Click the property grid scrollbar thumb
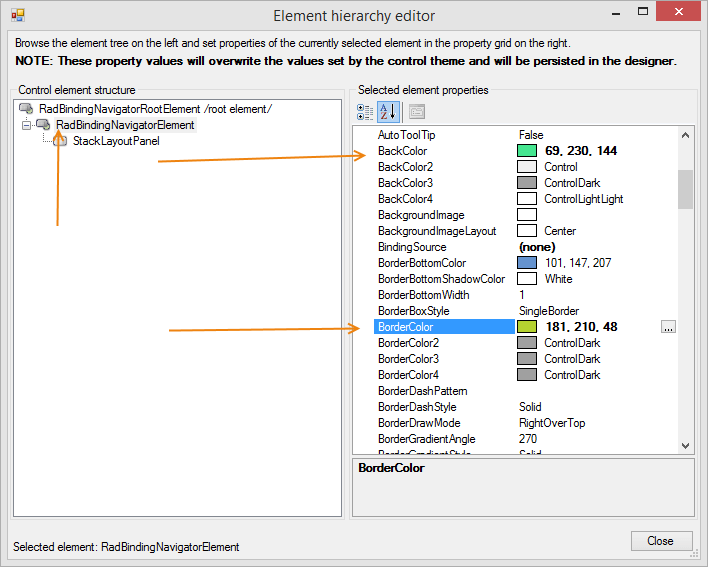The height and width of the screenshot is (567, 708). (685, 189)
